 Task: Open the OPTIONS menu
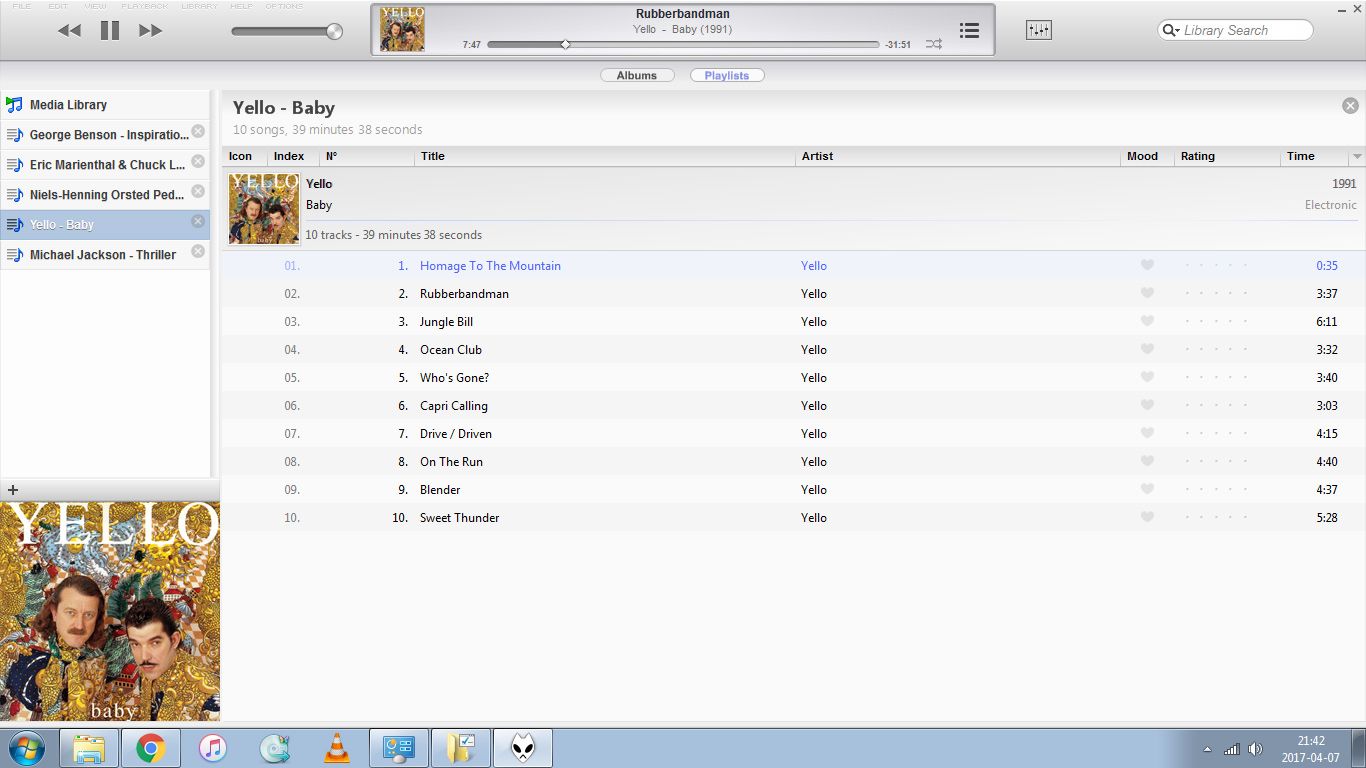point(284,6)
